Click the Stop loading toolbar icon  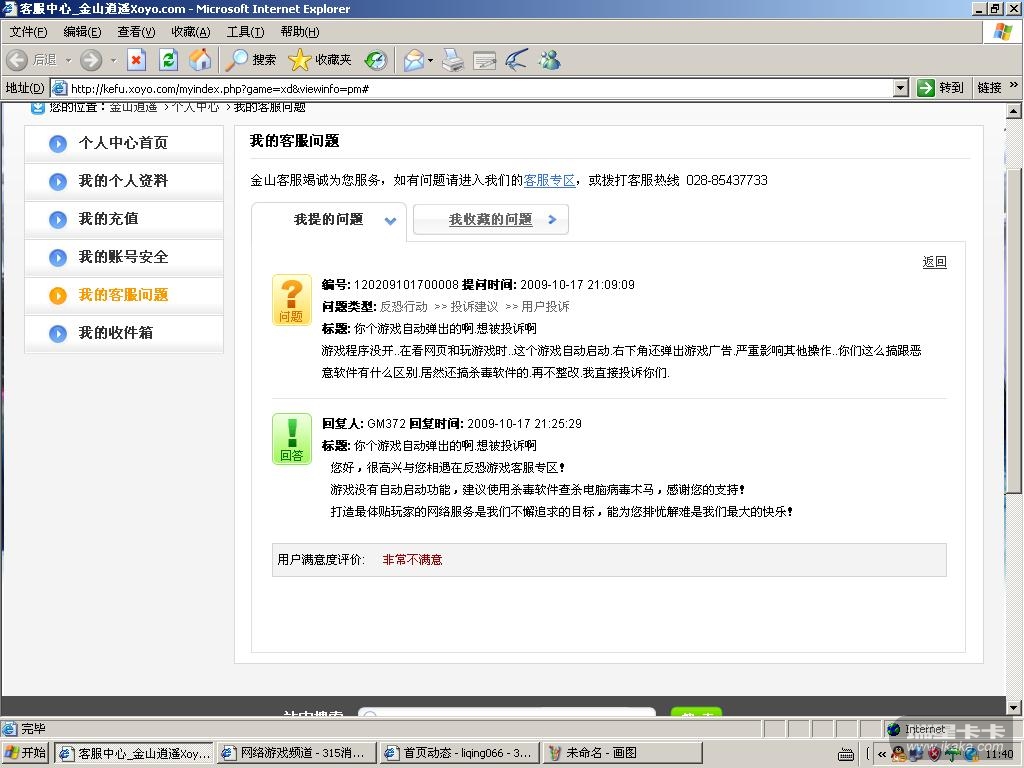tap(137, 60)
